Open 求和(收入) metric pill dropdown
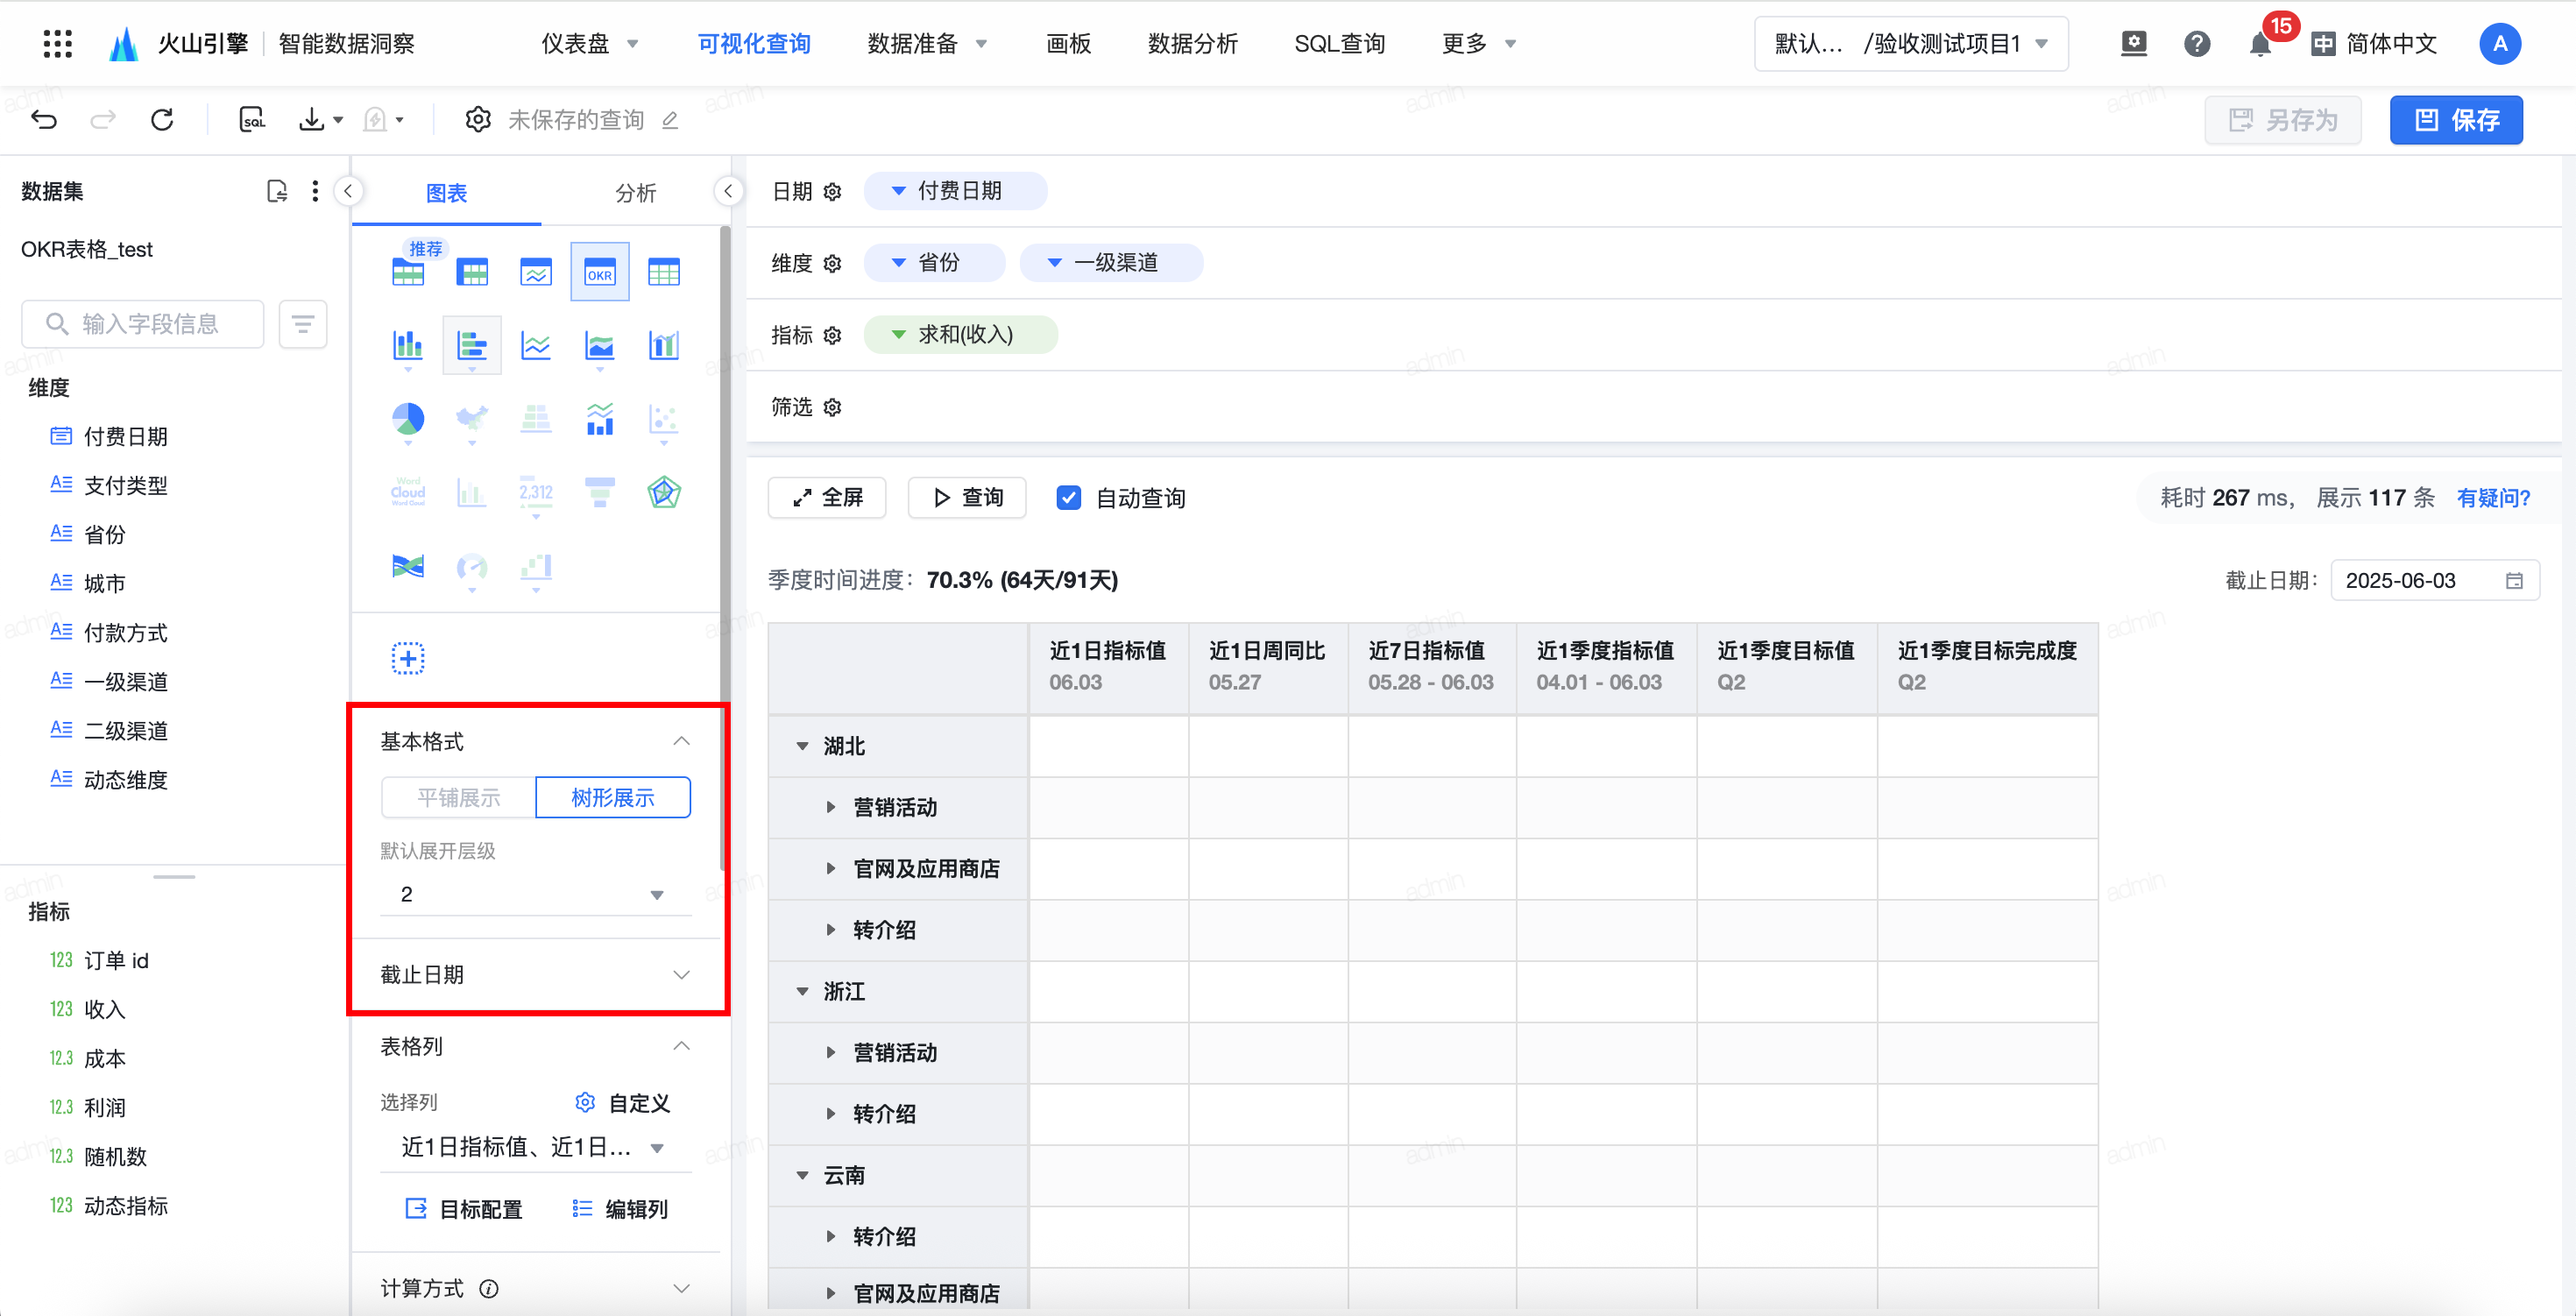Image resolution: width=2576 pixels, height=1316 pixels. point(960,335)
